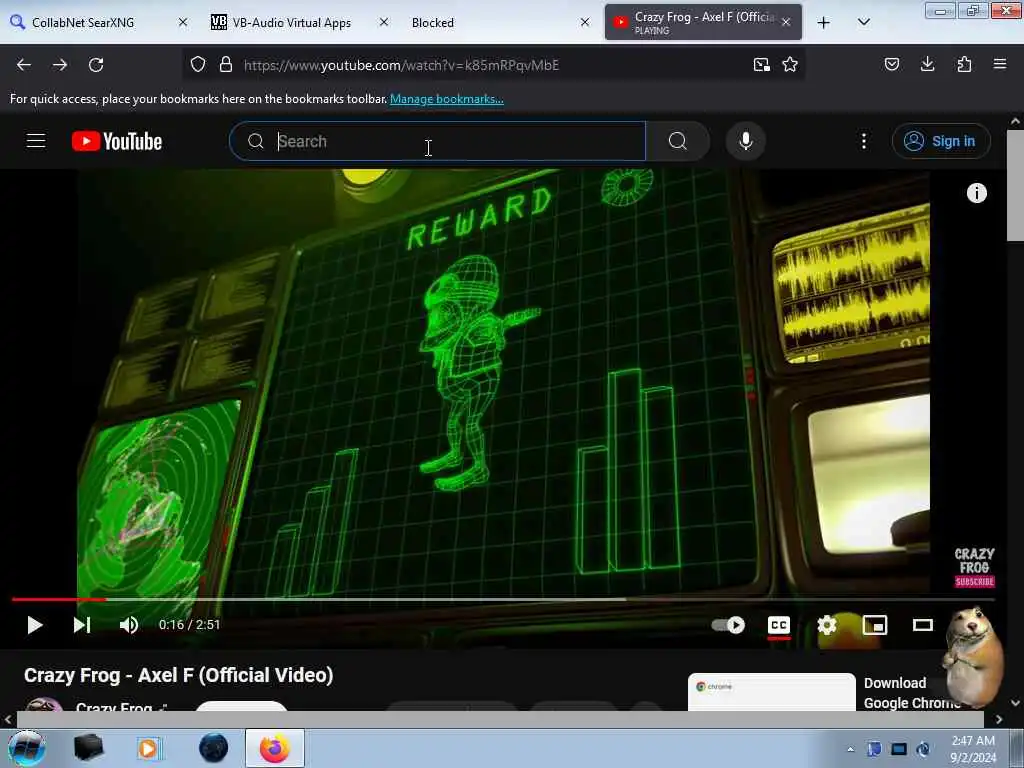Viewport: 1024px width, 768px height.
Task: Start voice search with the microphone
Action: pyautogui.click(x=746, y=141)
